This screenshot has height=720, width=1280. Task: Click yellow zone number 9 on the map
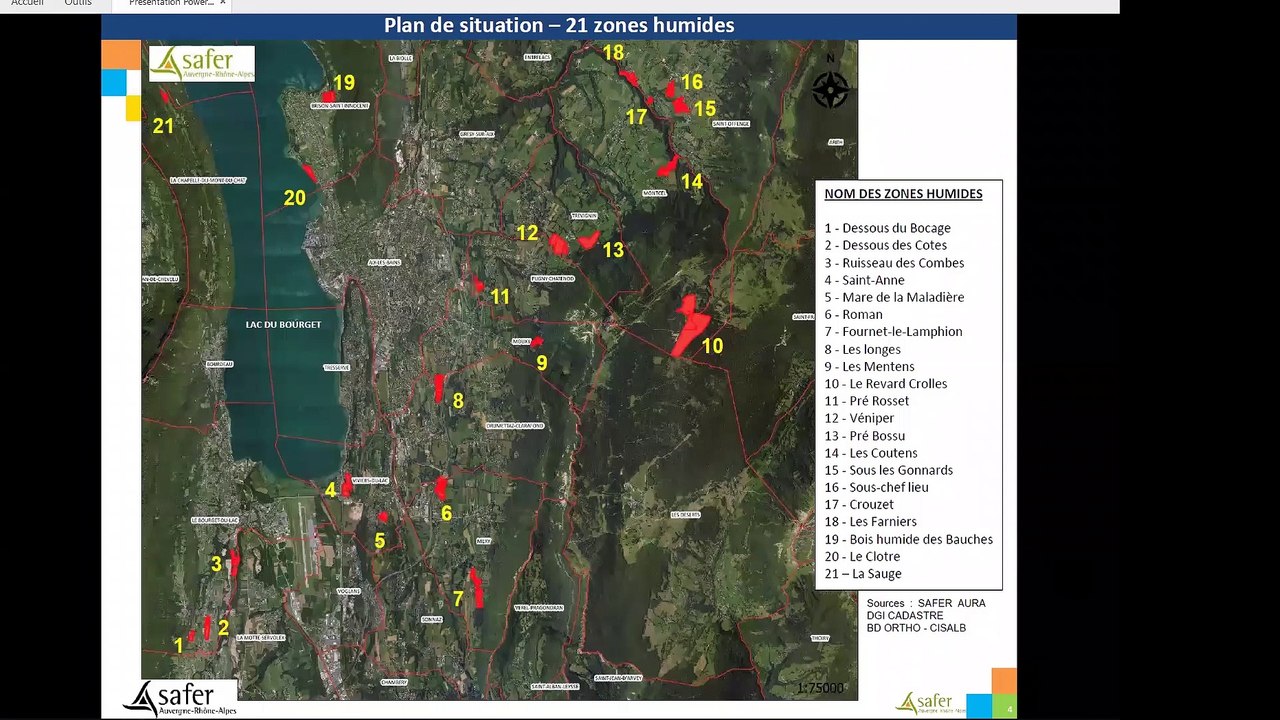542,363
